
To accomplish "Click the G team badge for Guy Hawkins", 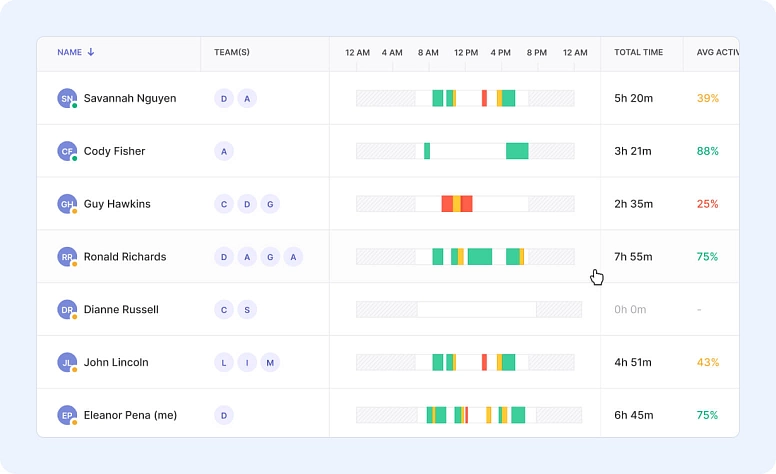I will point(270,204).
